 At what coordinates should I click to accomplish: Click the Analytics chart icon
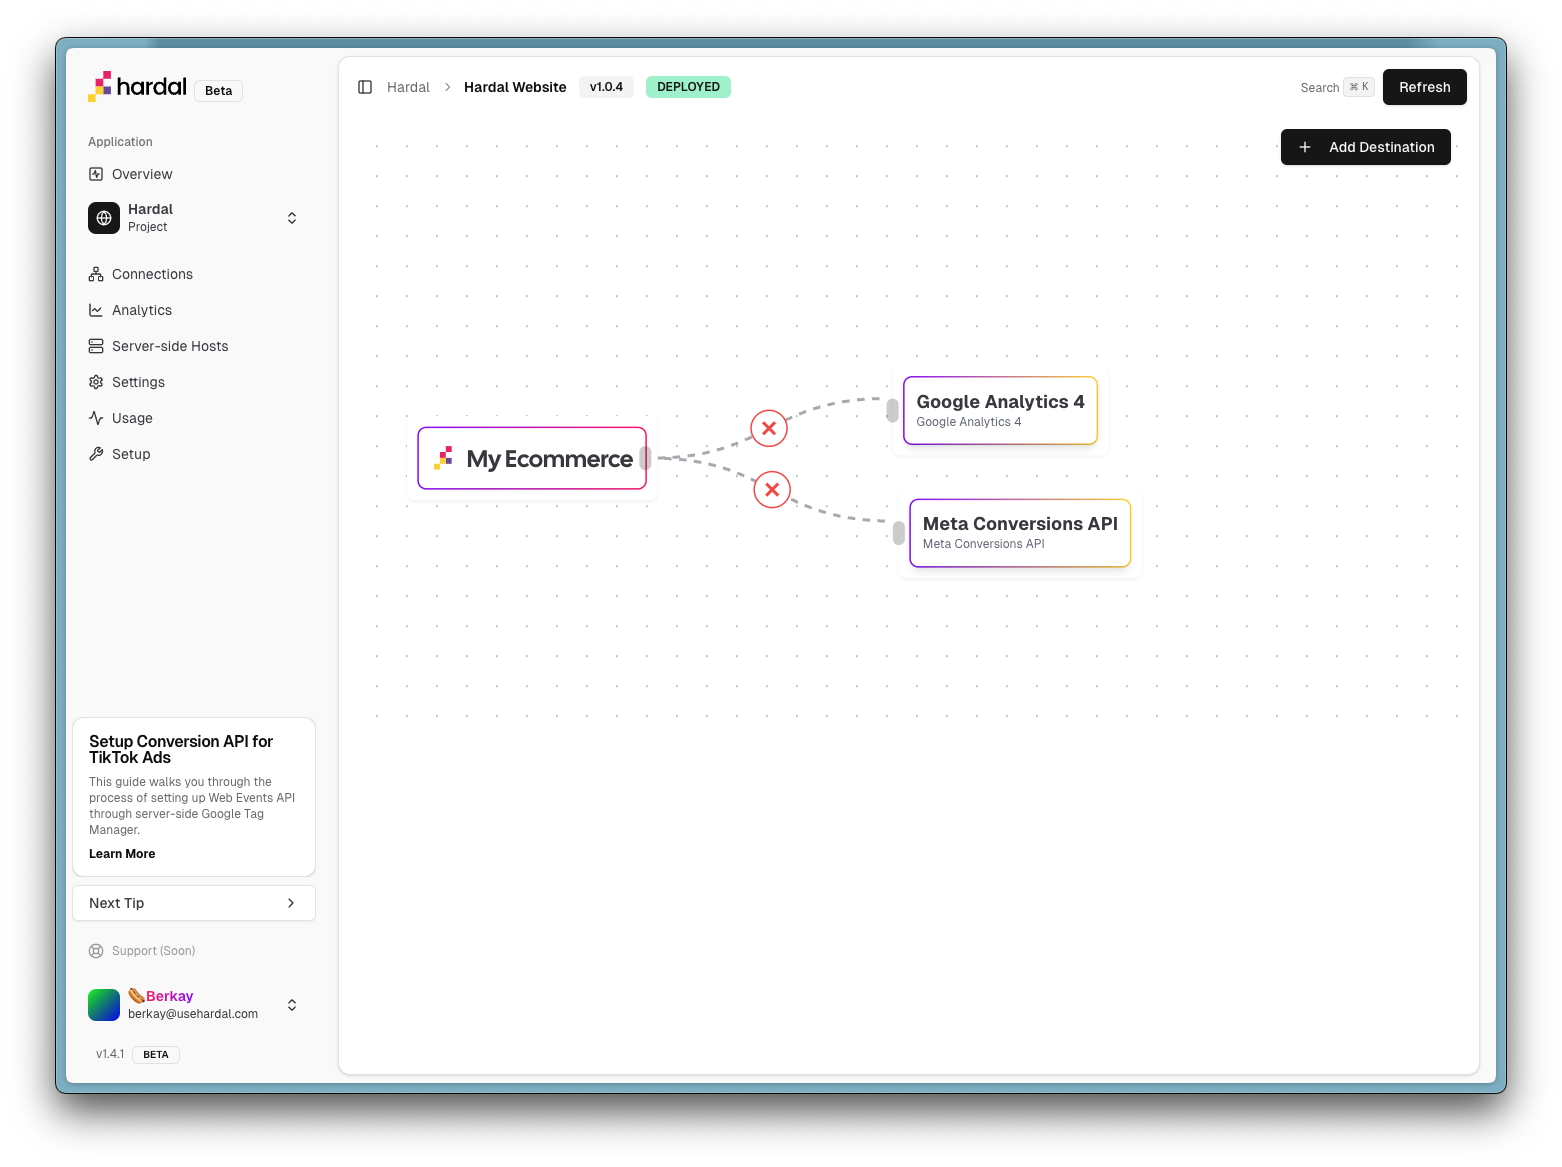96,310
